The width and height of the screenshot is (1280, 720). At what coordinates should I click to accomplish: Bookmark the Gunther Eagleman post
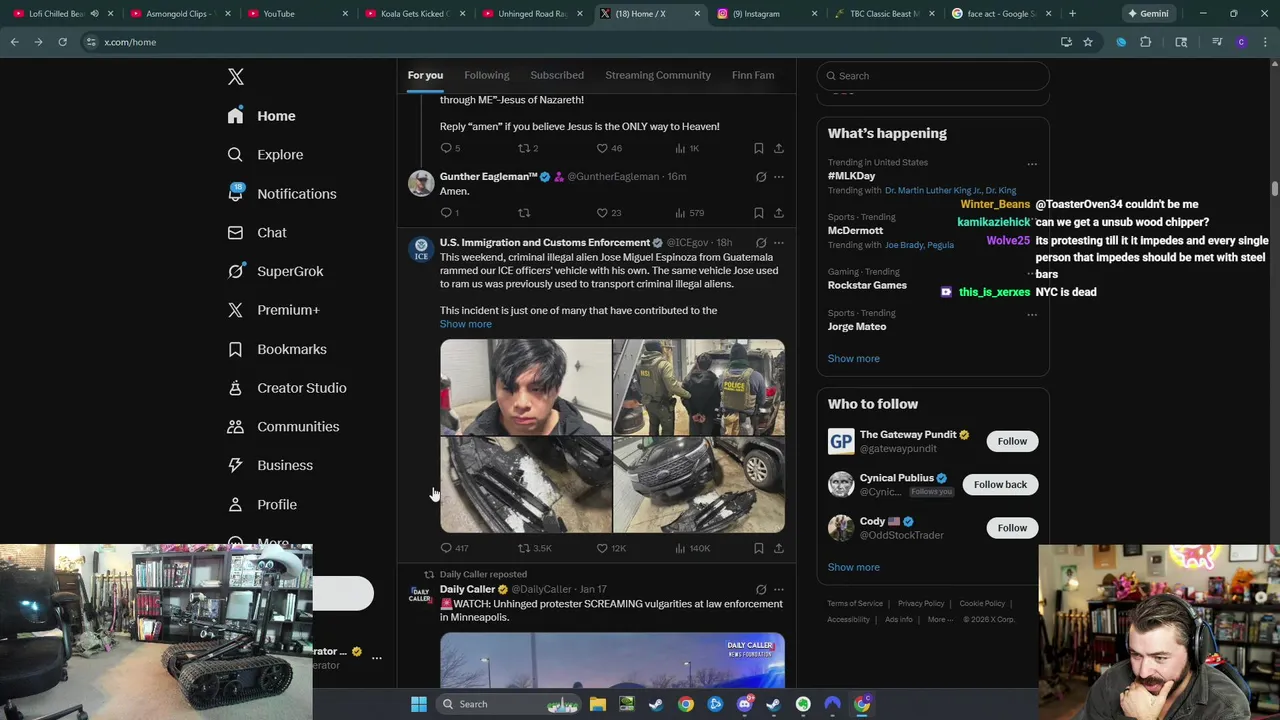point(759,213)
